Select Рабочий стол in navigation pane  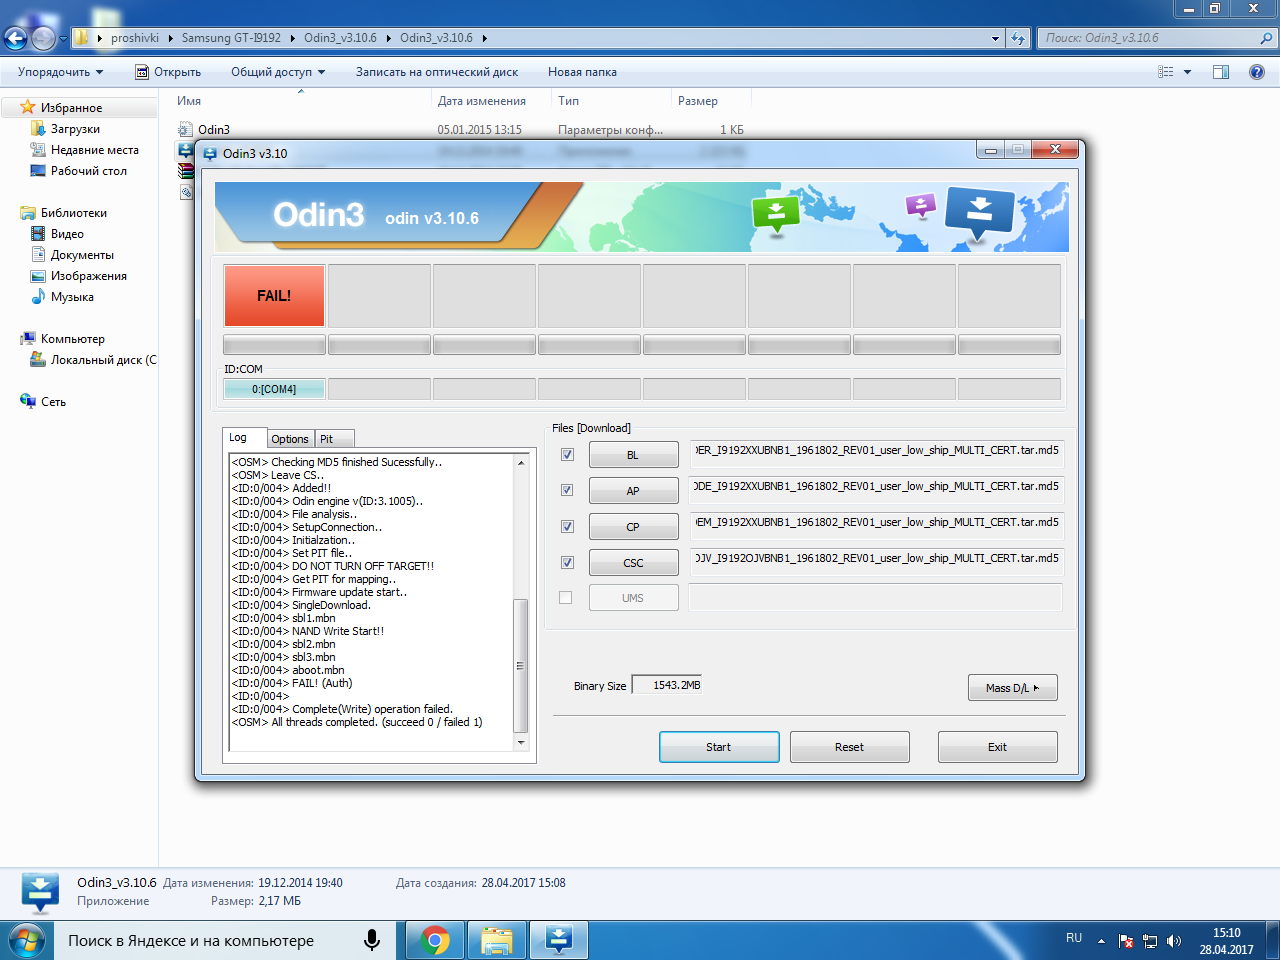click(x=79, y=171)
